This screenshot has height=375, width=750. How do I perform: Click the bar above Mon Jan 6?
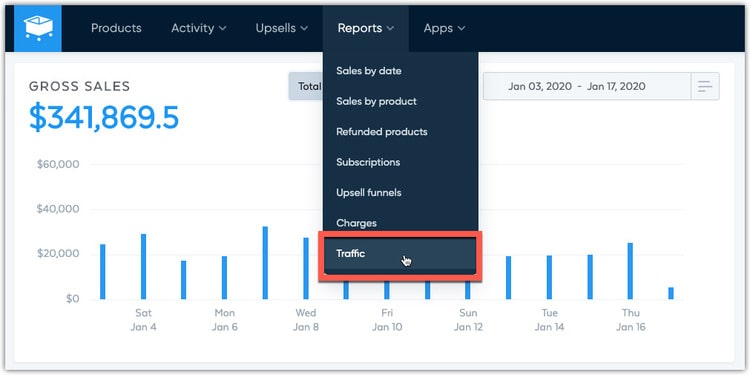(224, 278)
